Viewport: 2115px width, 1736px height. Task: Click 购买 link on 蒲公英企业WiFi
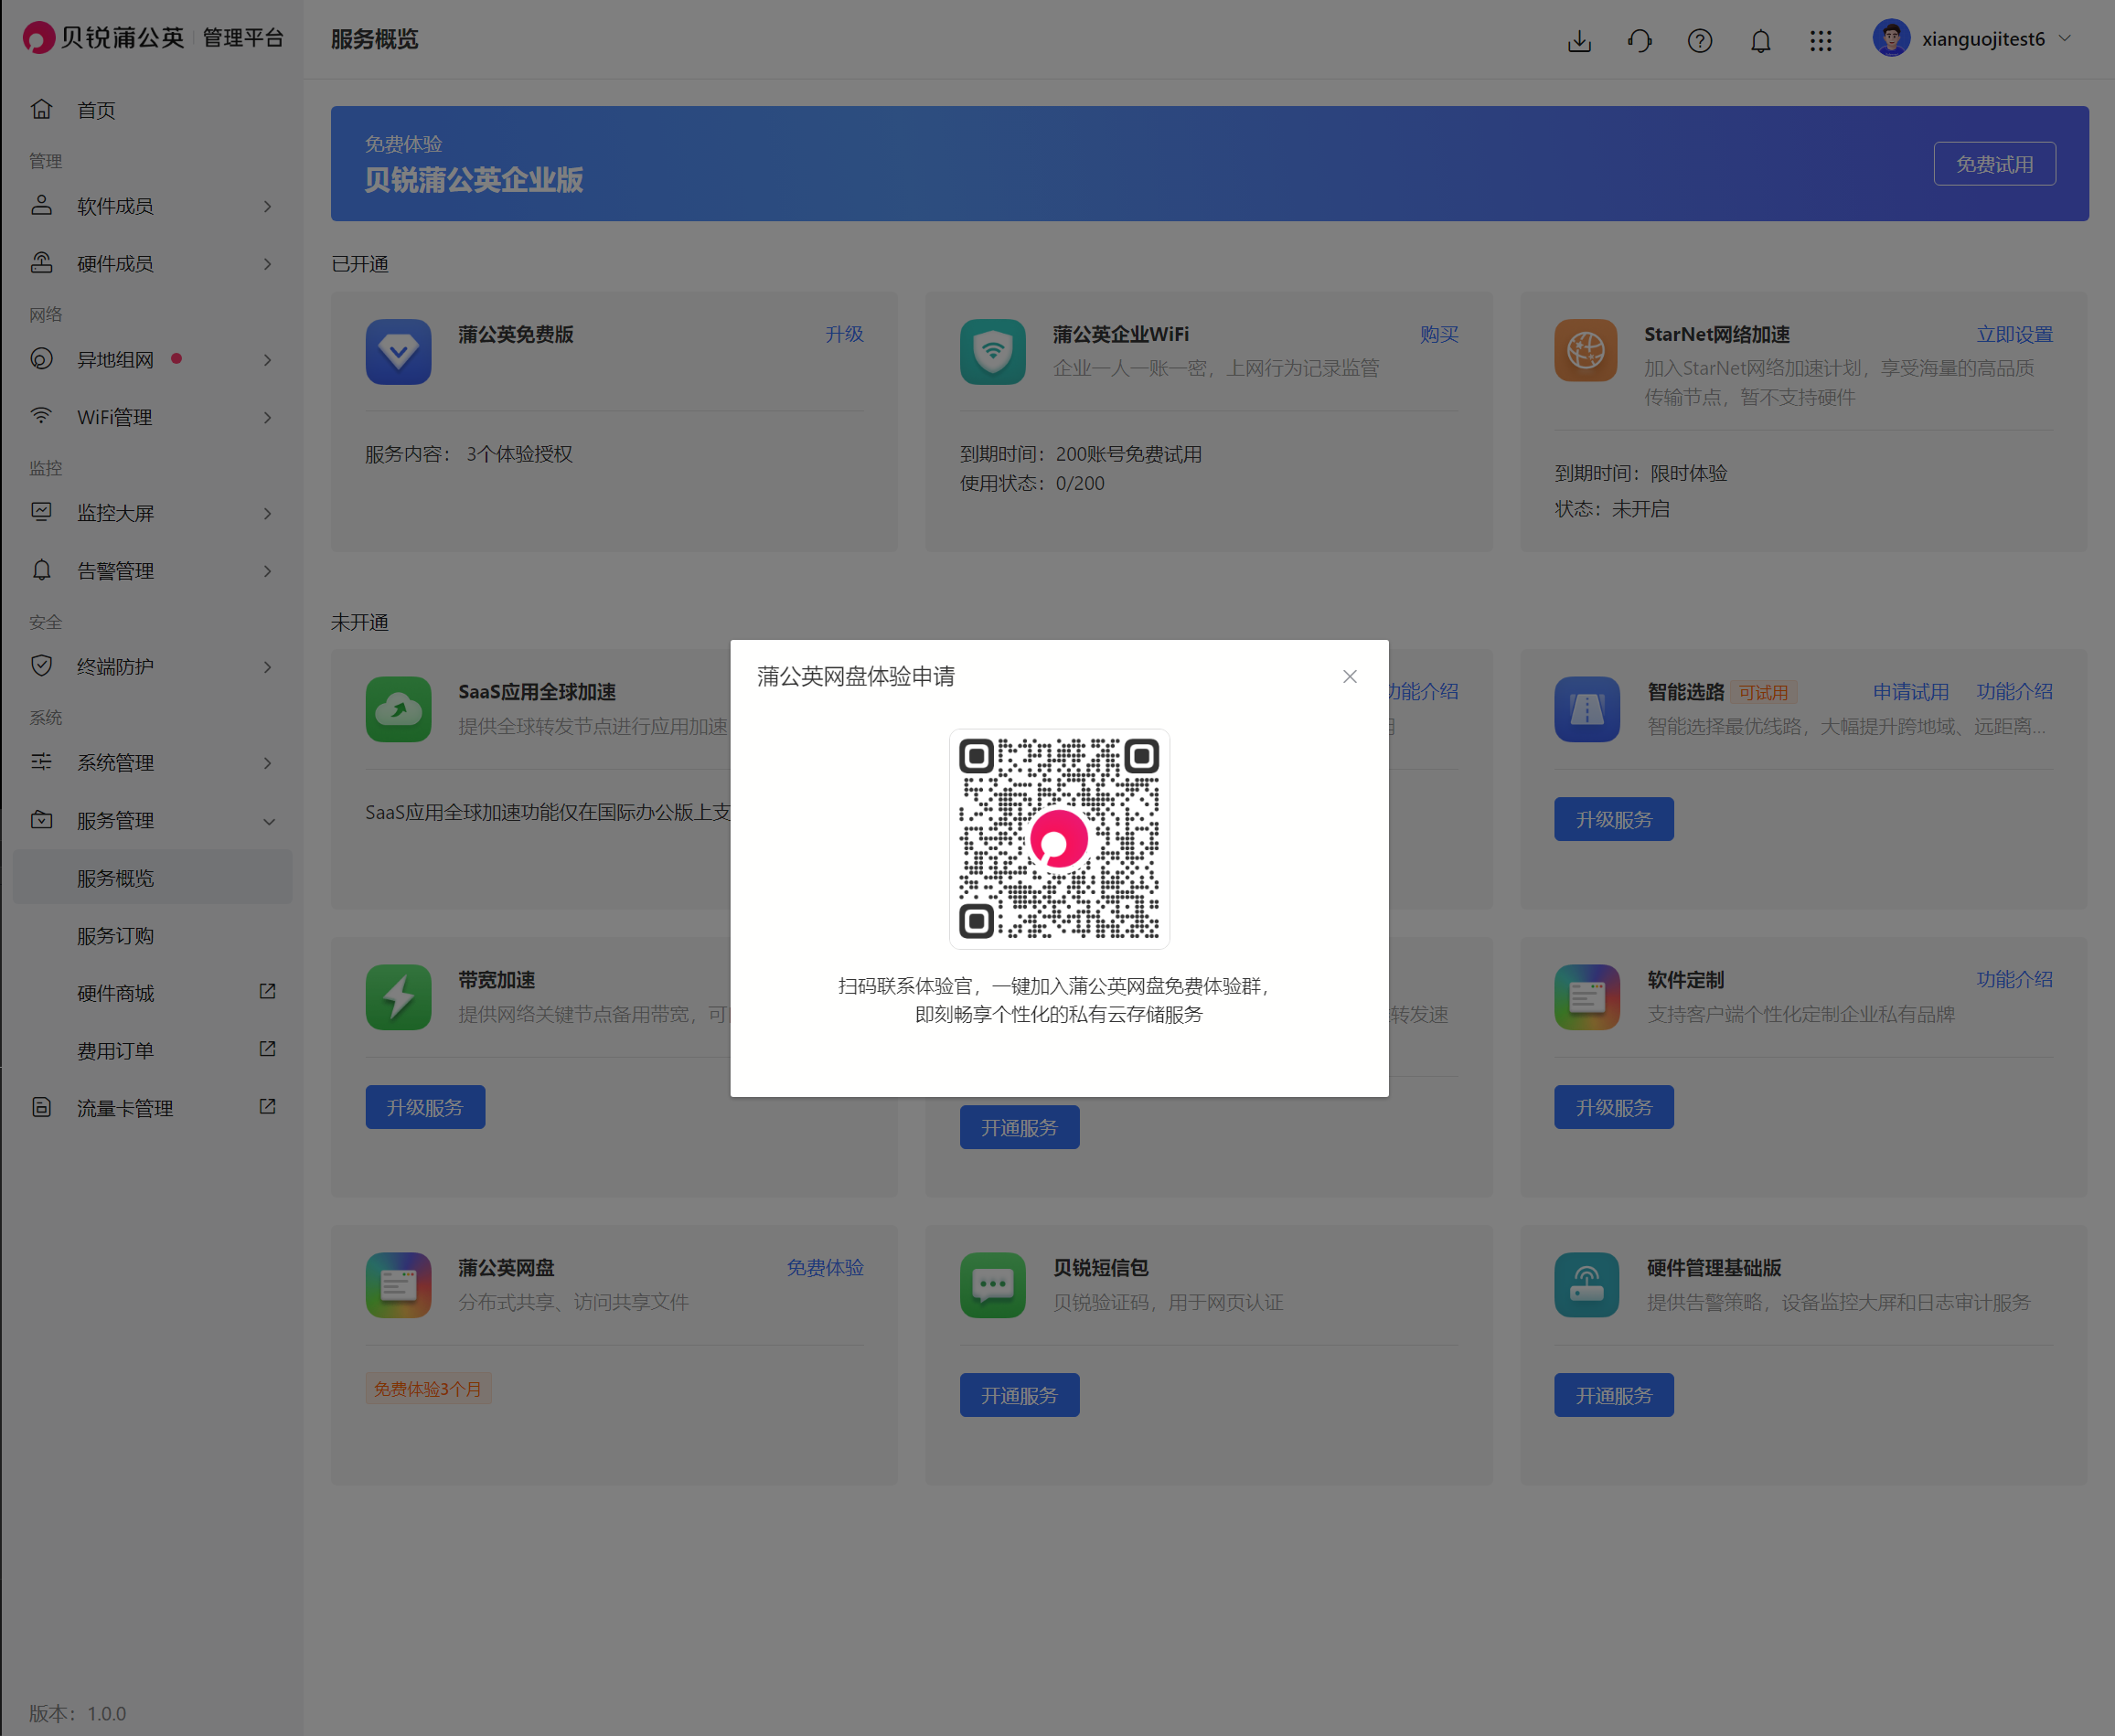[x=1439, y=334]
